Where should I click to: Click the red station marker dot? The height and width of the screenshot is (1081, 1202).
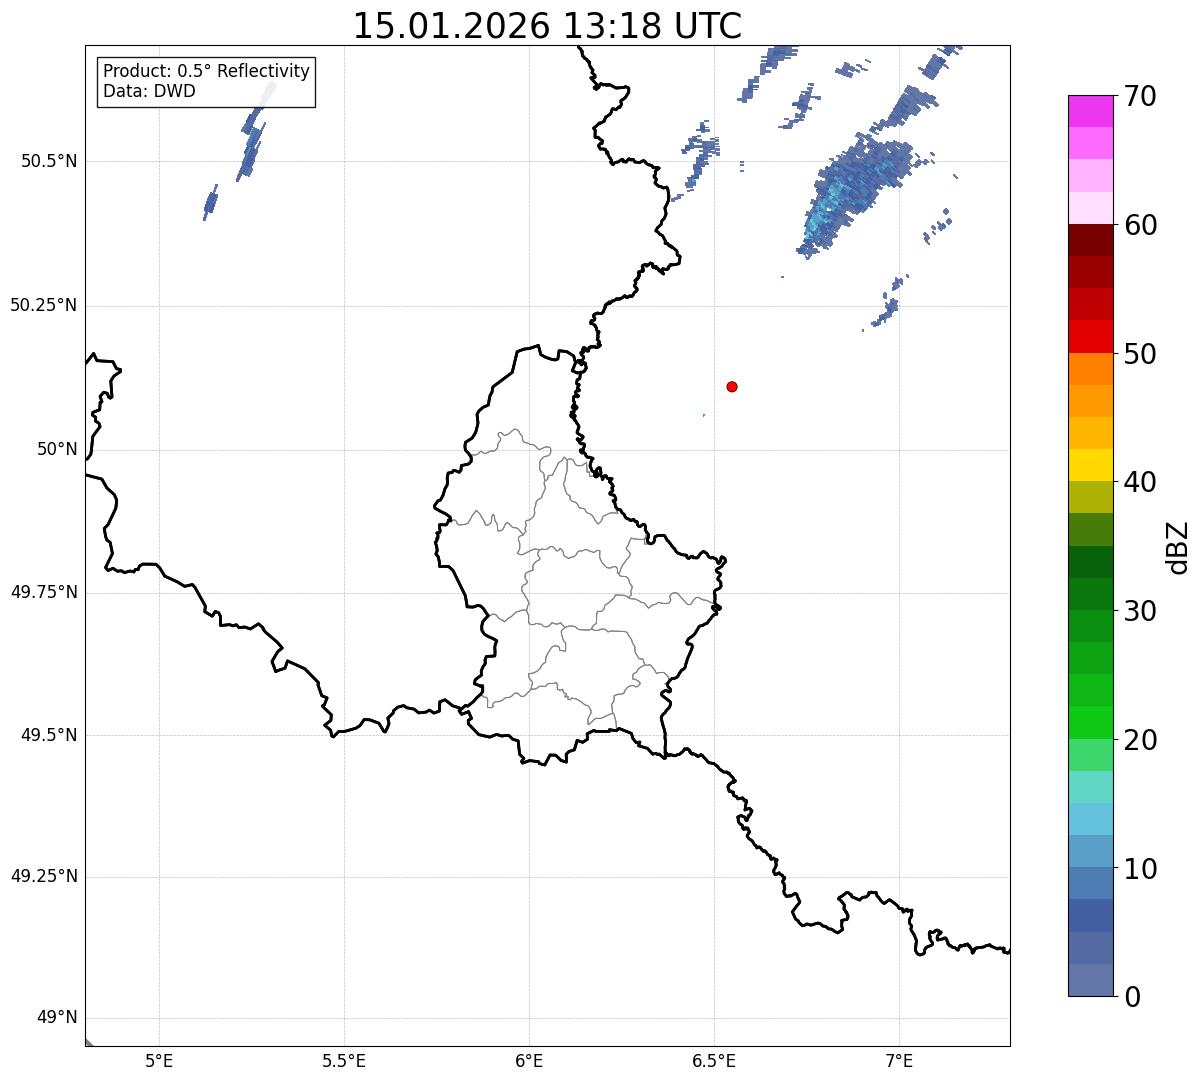(x=732, y=386)
